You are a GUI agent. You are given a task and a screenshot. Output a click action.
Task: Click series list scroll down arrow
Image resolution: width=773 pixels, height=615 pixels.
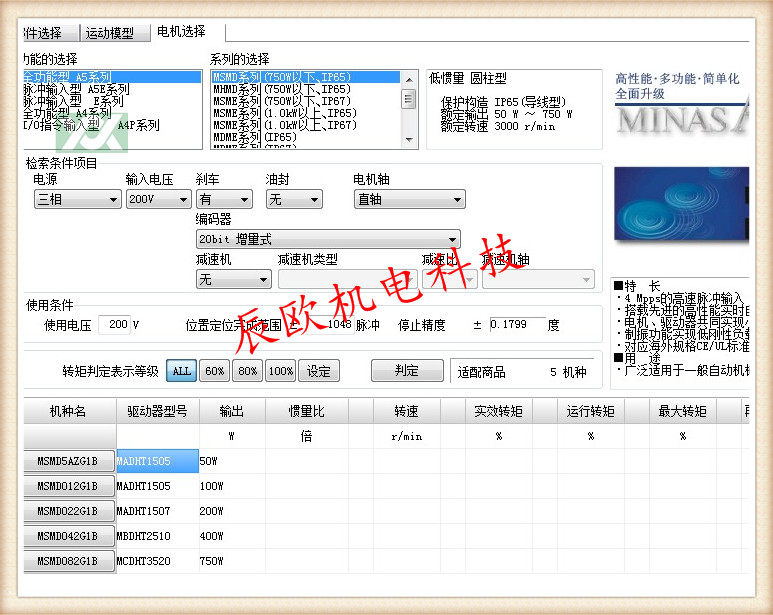click(x=409, y=140)
